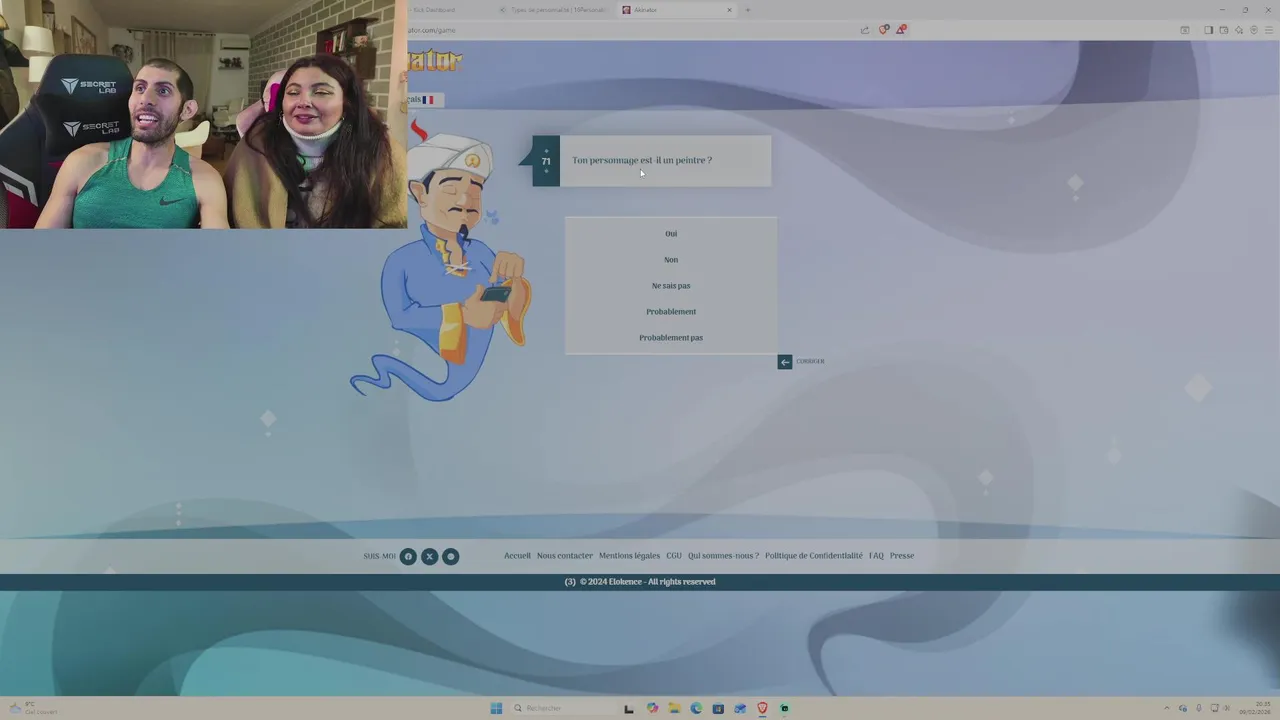Open Akinator's X (Twitter) icon
The width and height of the screenshot is (1280, 720).
429,557
